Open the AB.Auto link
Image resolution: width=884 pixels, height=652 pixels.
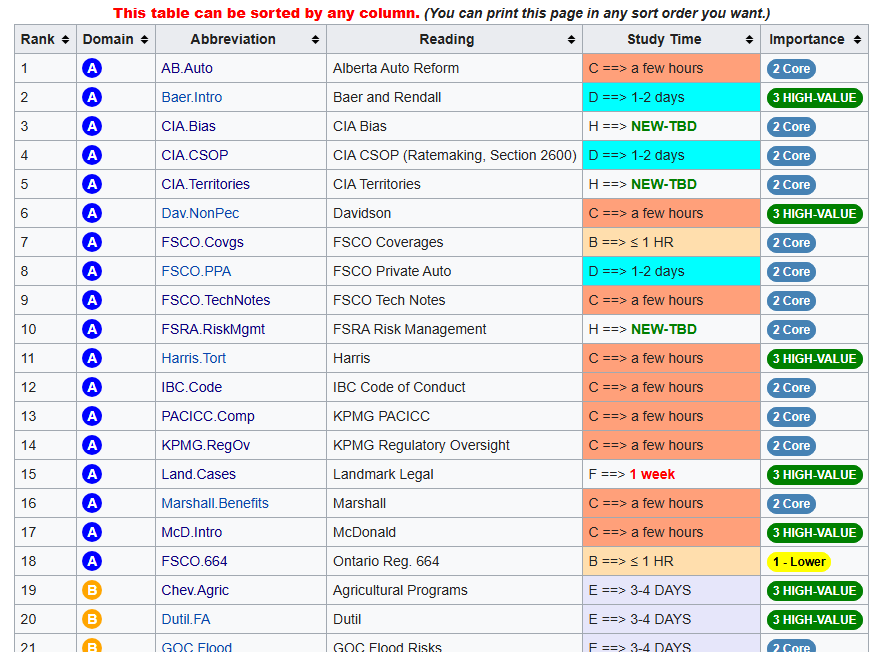pyautogui.click(x=187, y=68)
